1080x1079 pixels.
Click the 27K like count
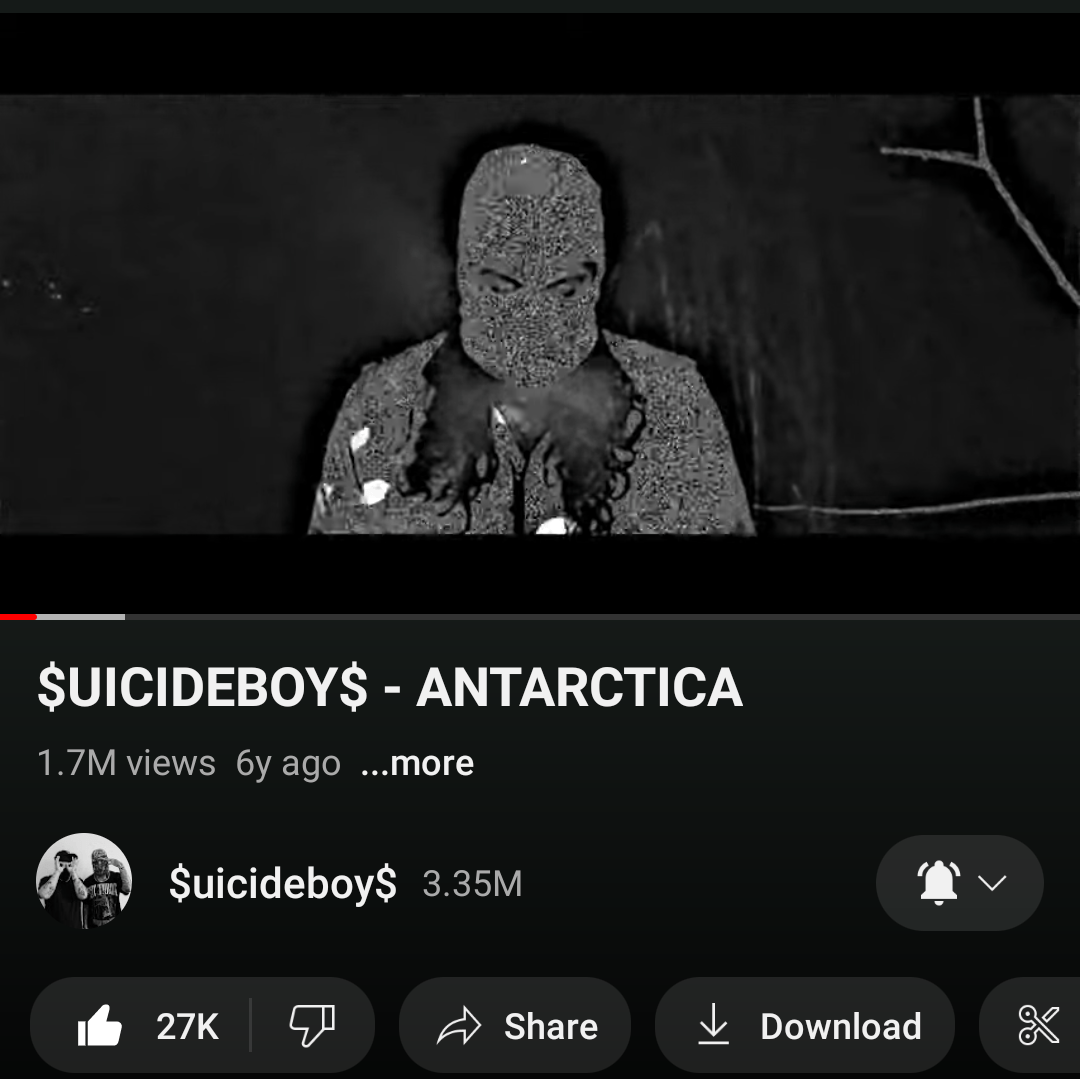point(187,1027)
